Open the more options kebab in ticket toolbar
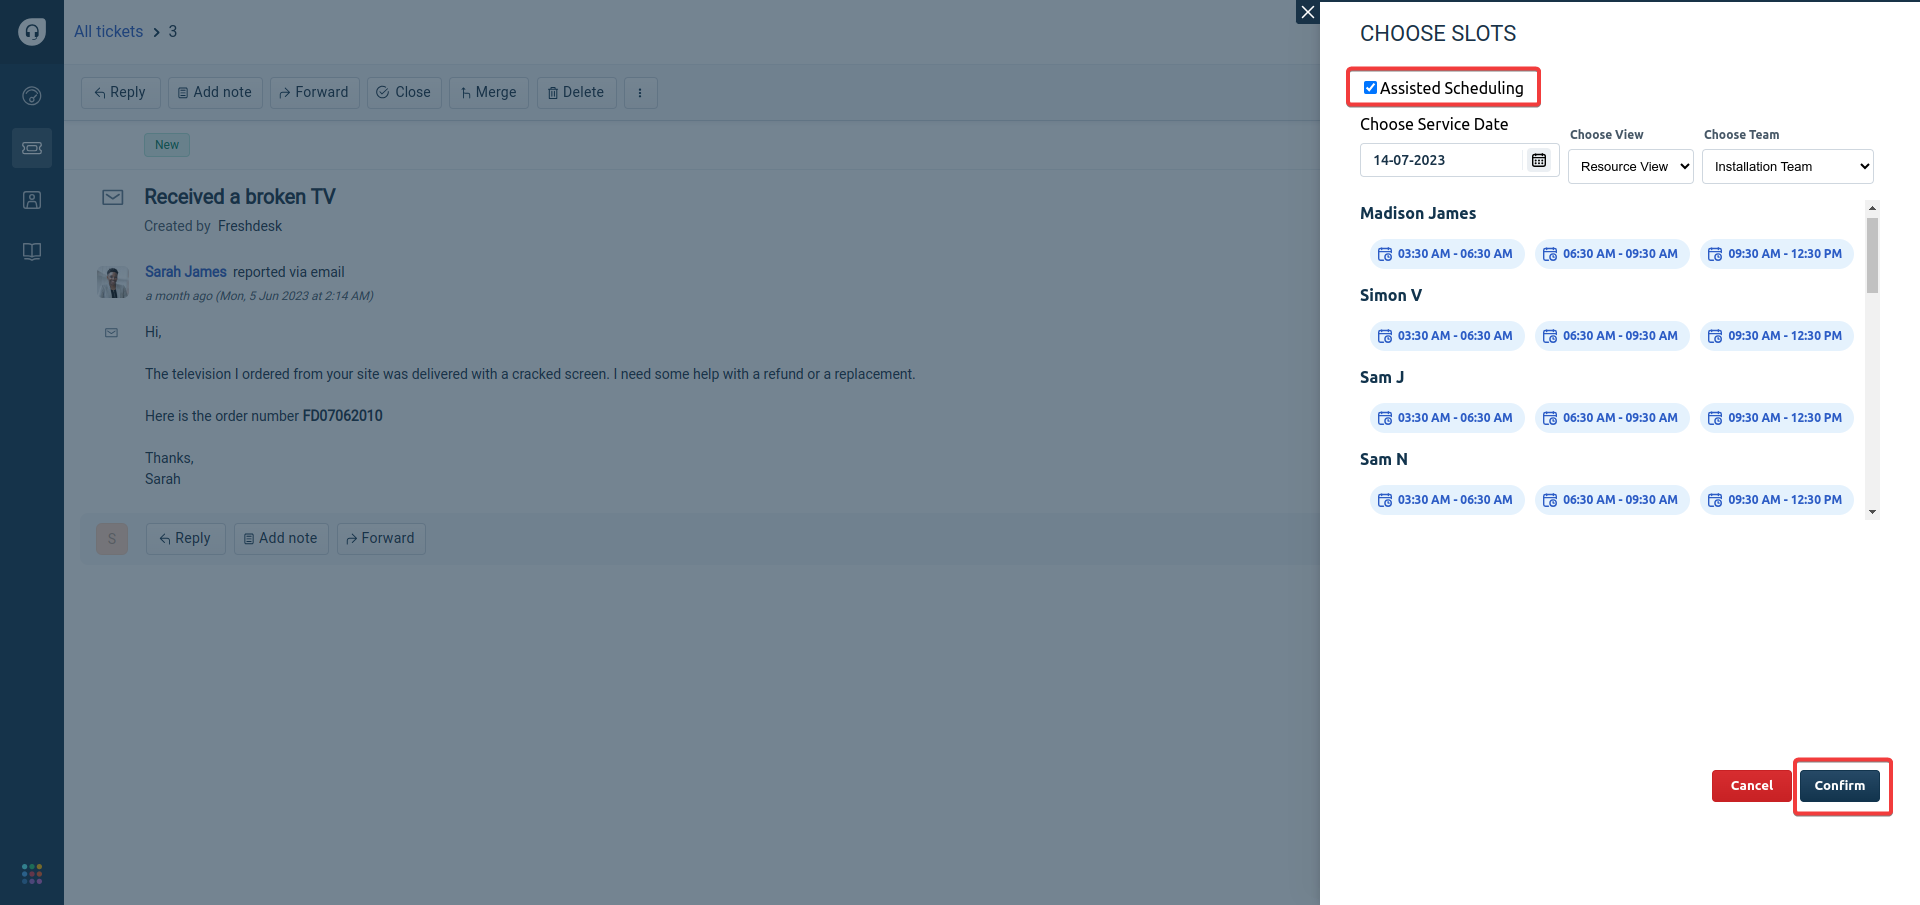 click(640, 93)
